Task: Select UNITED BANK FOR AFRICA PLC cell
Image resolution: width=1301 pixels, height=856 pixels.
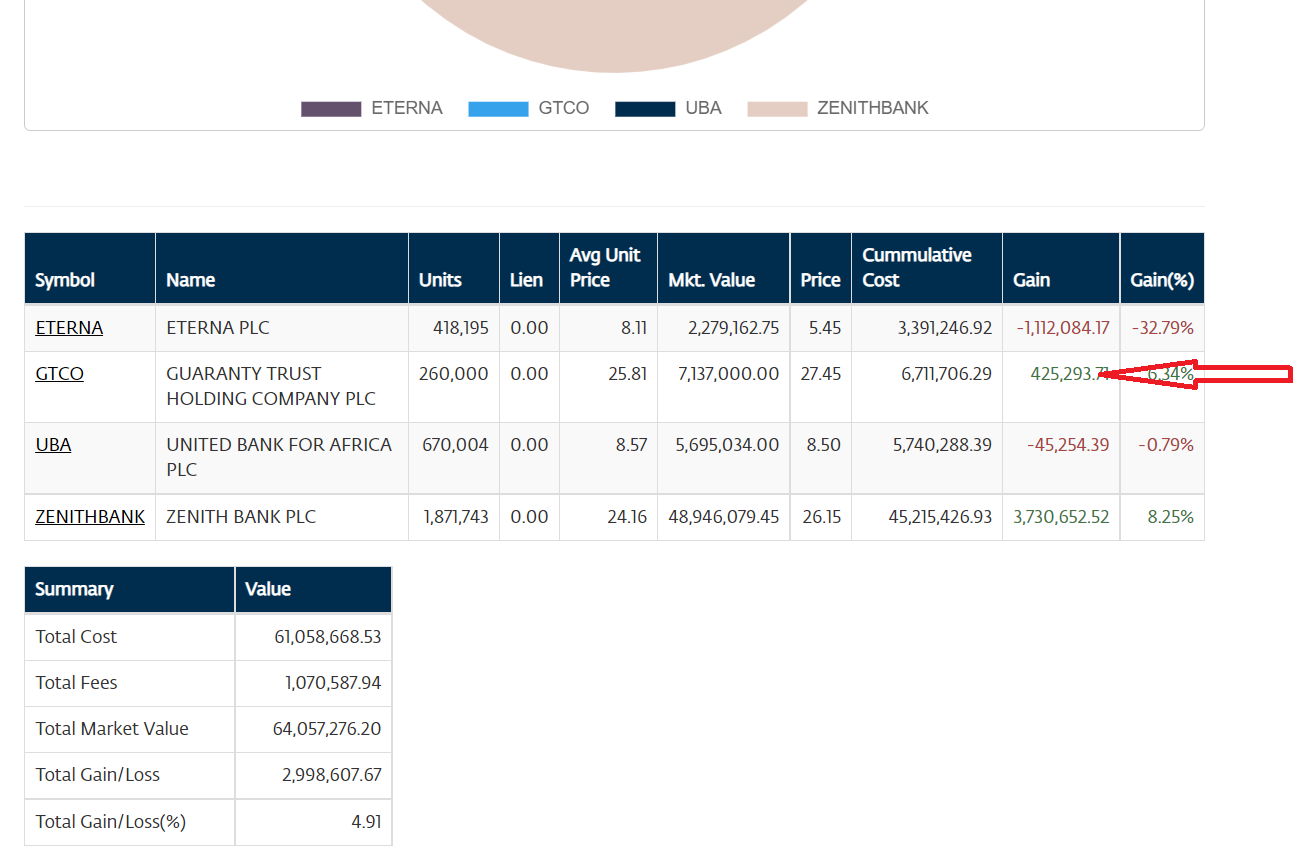Action: [x=282, y=457]
